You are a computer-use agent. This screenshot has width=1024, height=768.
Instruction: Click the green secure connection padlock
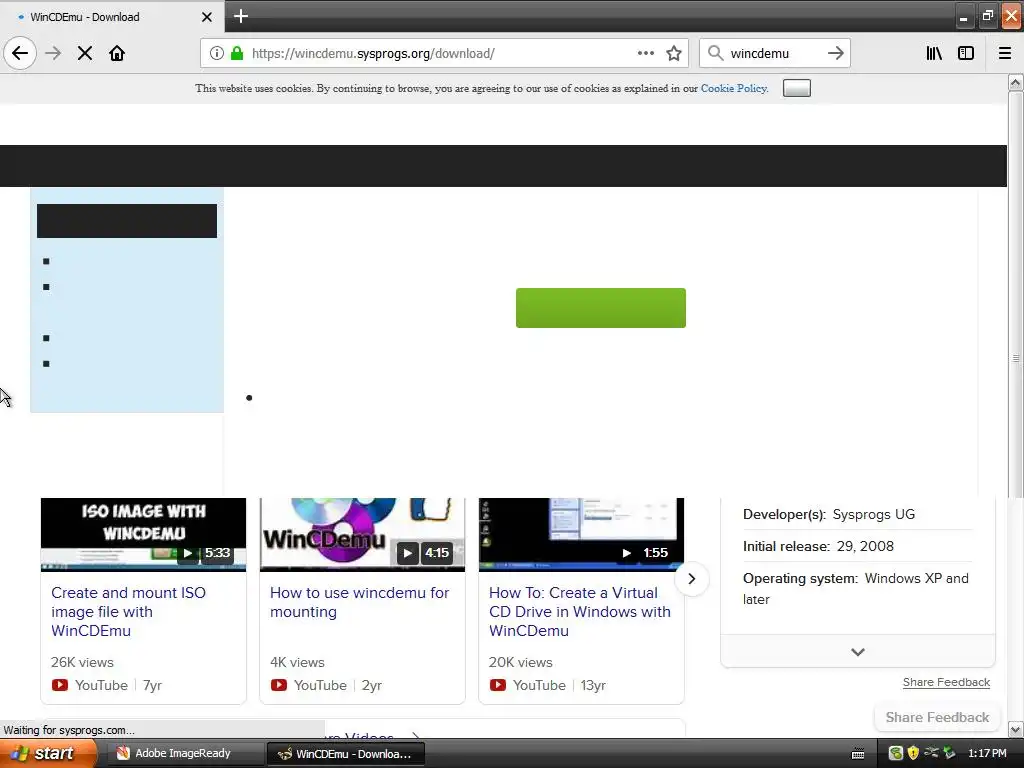click(x=237, y=53)
